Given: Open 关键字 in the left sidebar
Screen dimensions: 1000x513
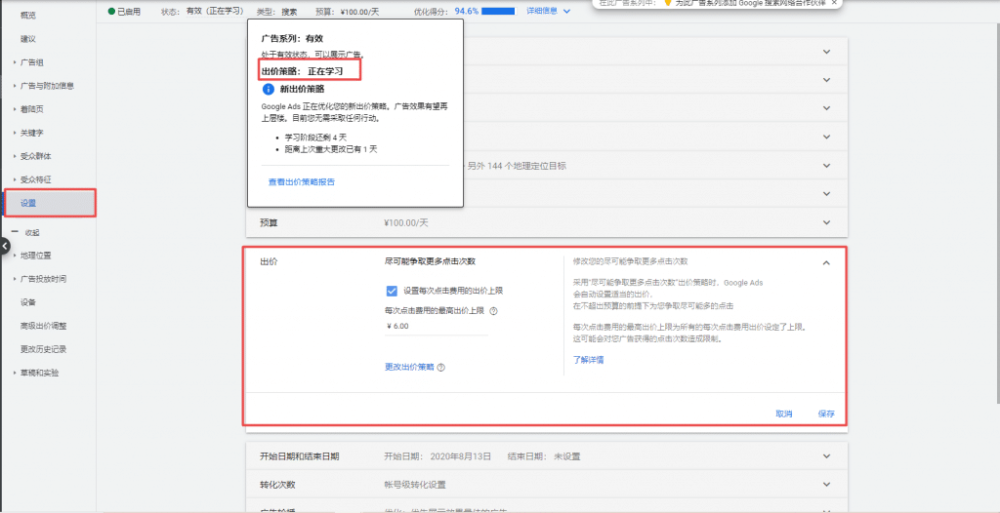Looking at the screenshot, I should 32,132.
